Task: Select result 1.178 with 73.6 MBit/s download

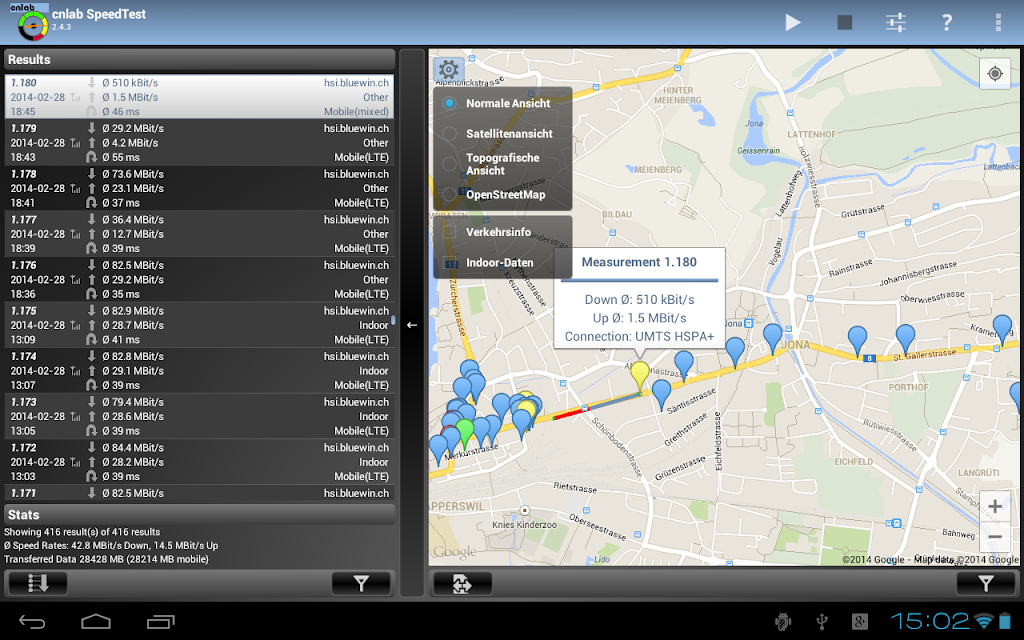Action: pos(199,188)
